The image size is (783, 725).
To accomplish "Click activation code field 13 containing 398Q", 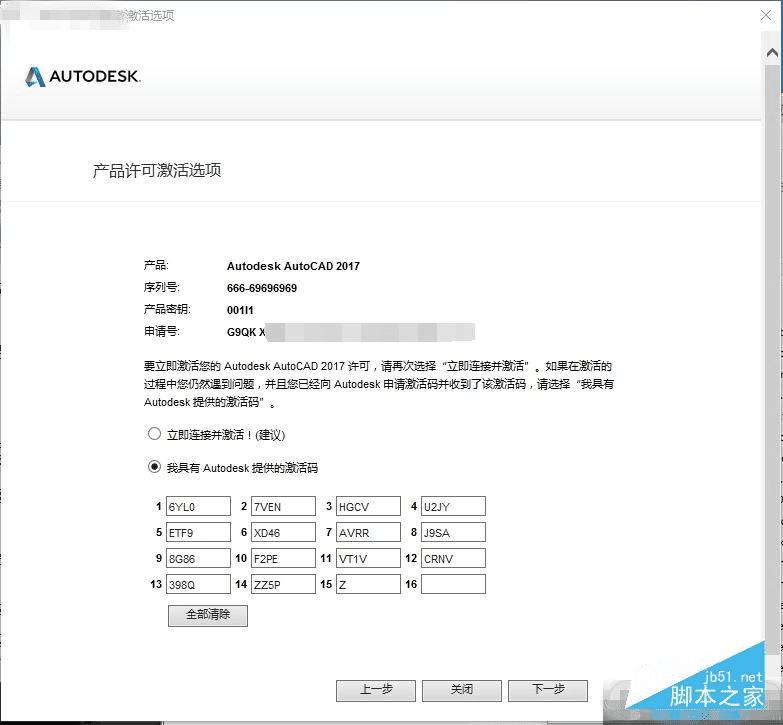I will pos(198,584).
